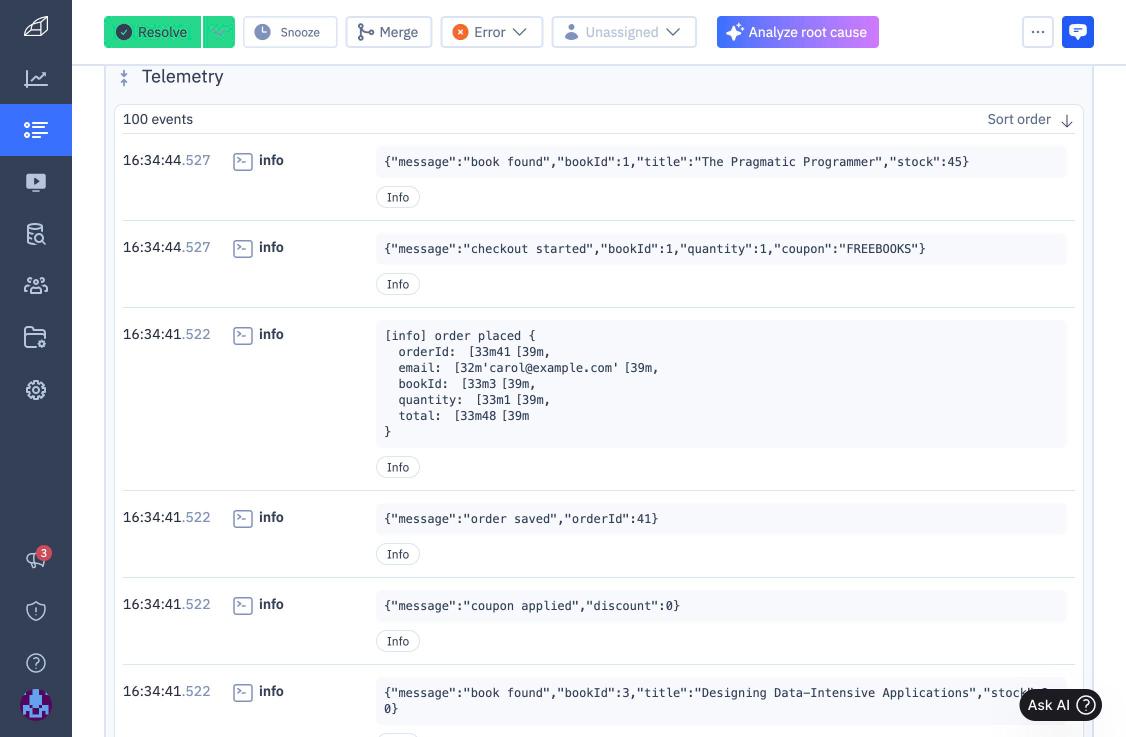Click the Merge button
Viewport: 1126px width, 737px height.
tap(388, 32)
